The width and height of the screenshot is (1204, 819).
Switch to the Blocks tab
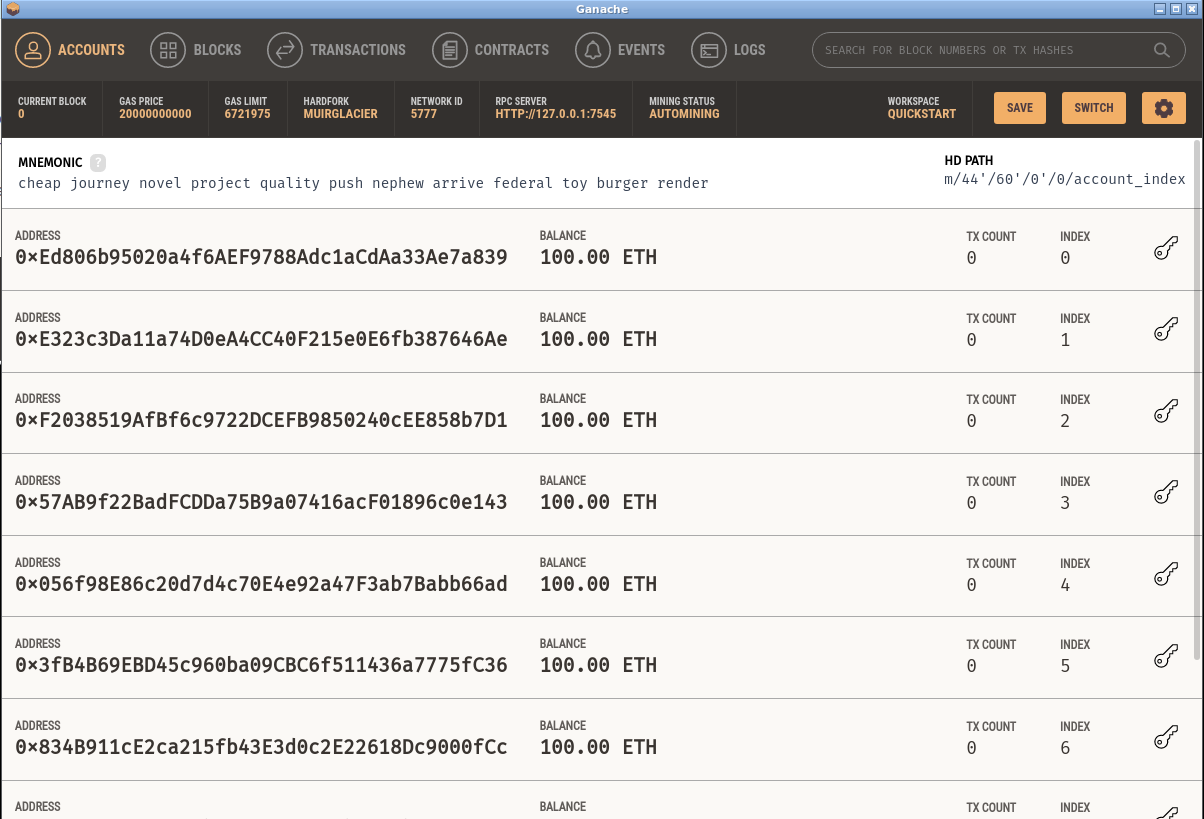[x=196, y=50]
